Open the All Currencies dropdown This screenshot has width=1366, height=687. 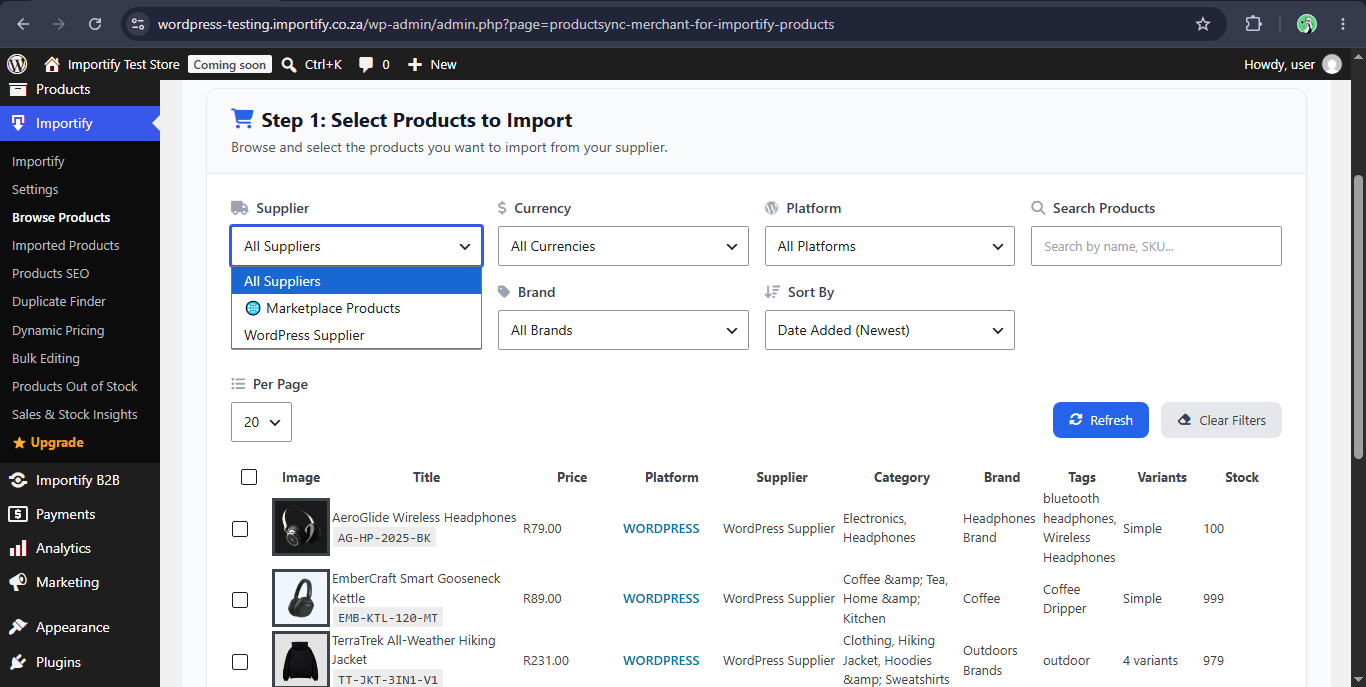point(624,246)
